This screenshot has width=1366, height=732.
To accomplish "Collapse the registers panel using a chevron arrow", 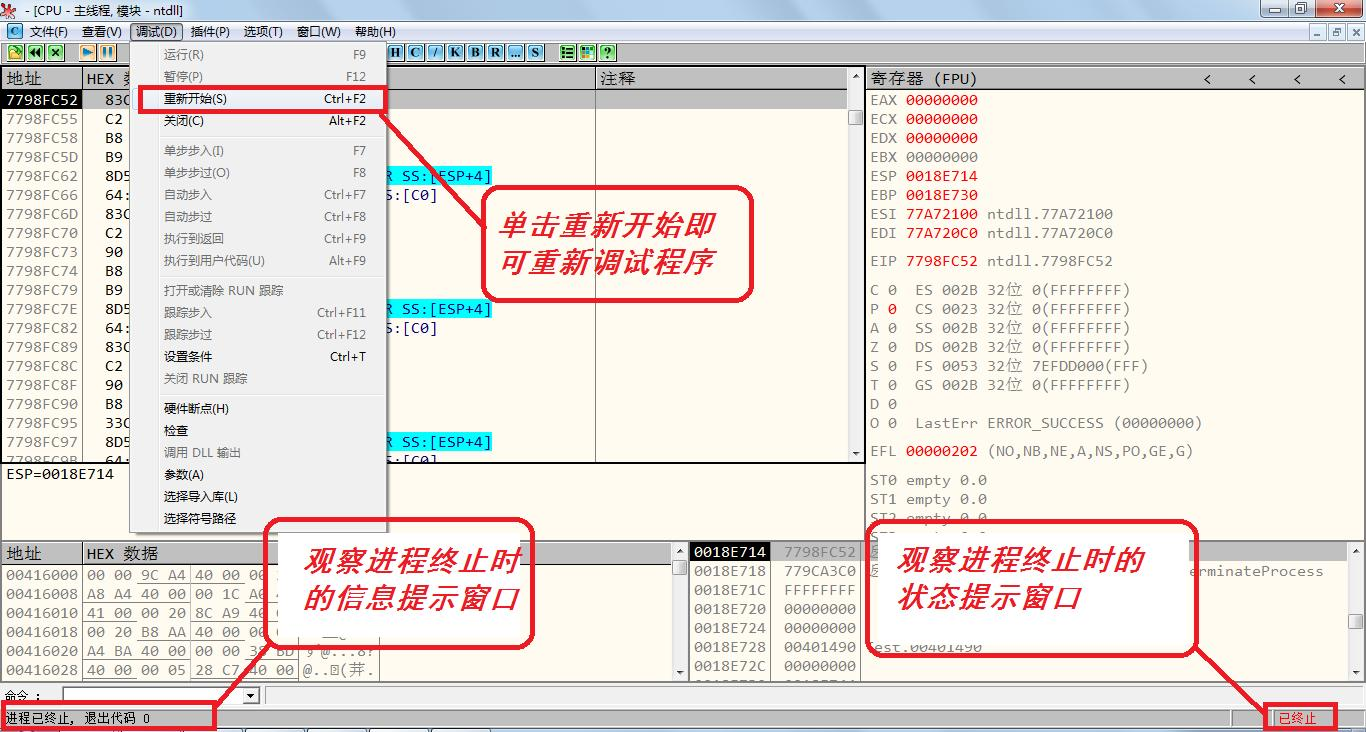I will [1206, 78].
